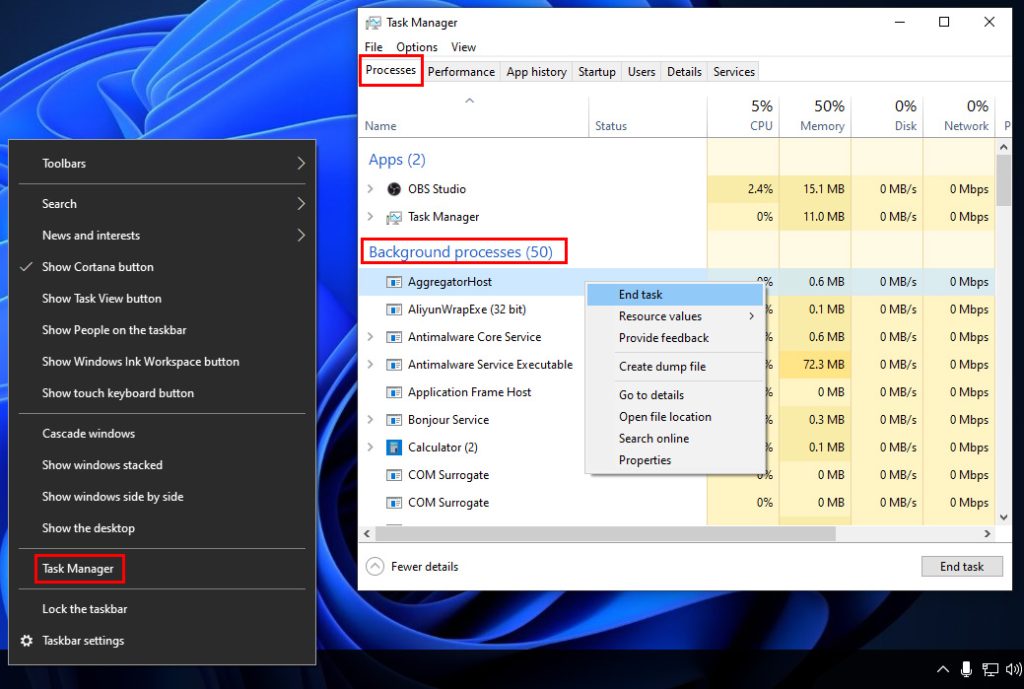Open News and interests submenu

(x=162, y=235)
